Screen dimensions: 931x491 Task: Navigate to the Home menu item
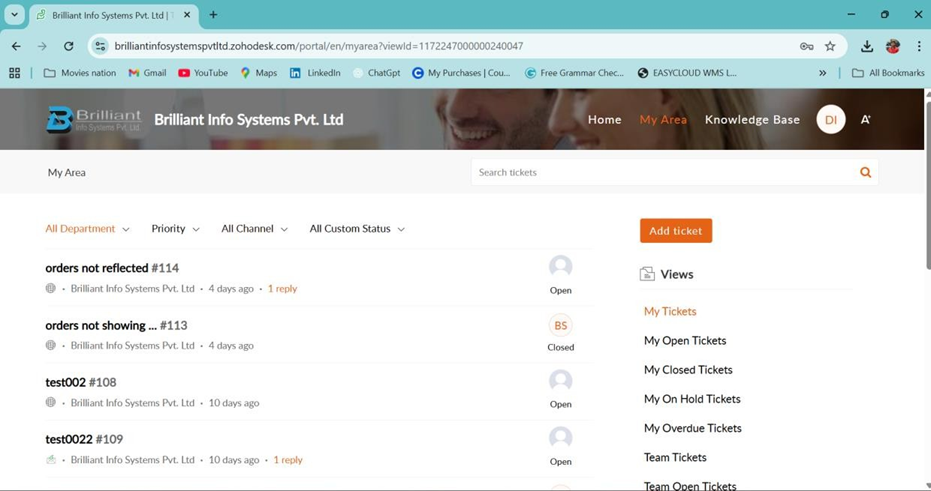pos(604,119)
